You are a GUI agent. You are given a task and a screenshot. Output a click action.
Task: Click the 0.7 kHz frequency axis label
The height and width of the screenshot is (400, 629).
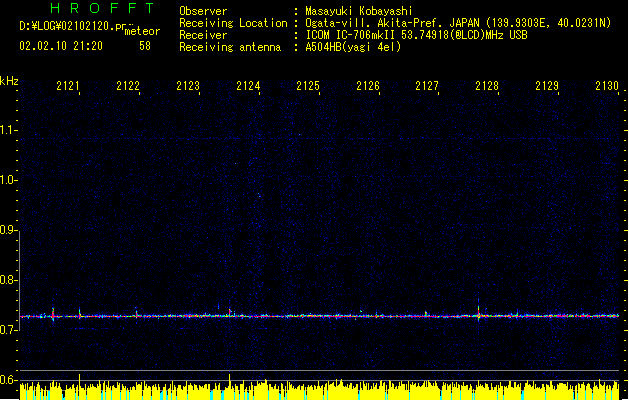pyautogui.click(x=8, y=330)
